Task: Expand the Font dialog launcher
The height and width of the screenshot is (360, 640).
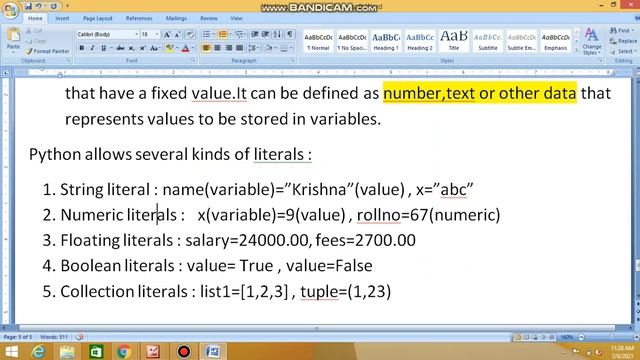Action: tap(193, 60)
